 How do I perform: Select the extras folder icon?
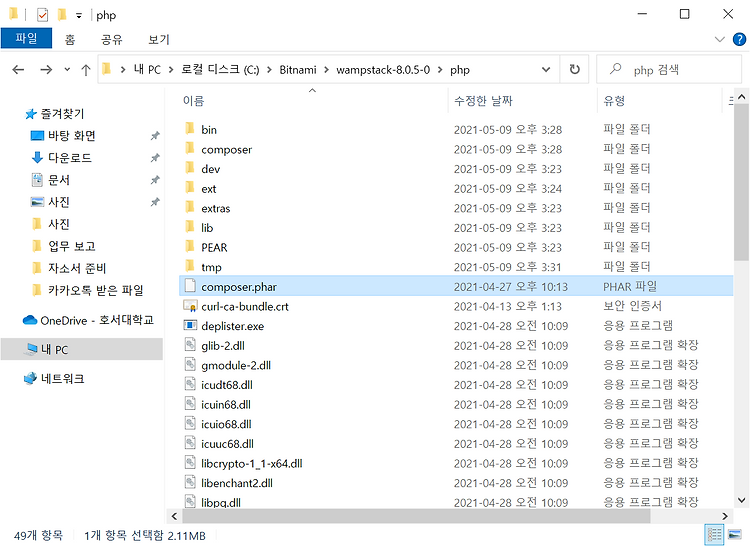tap(190, 207)
